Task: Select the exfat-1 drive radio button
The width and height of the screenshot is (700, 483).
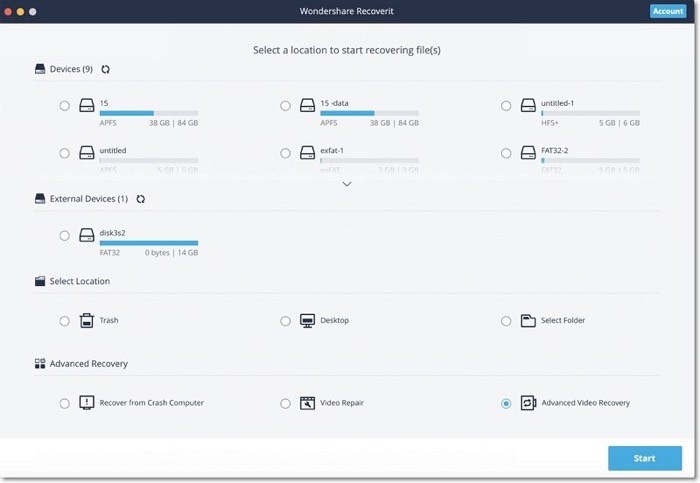Action: click(285, 154)
